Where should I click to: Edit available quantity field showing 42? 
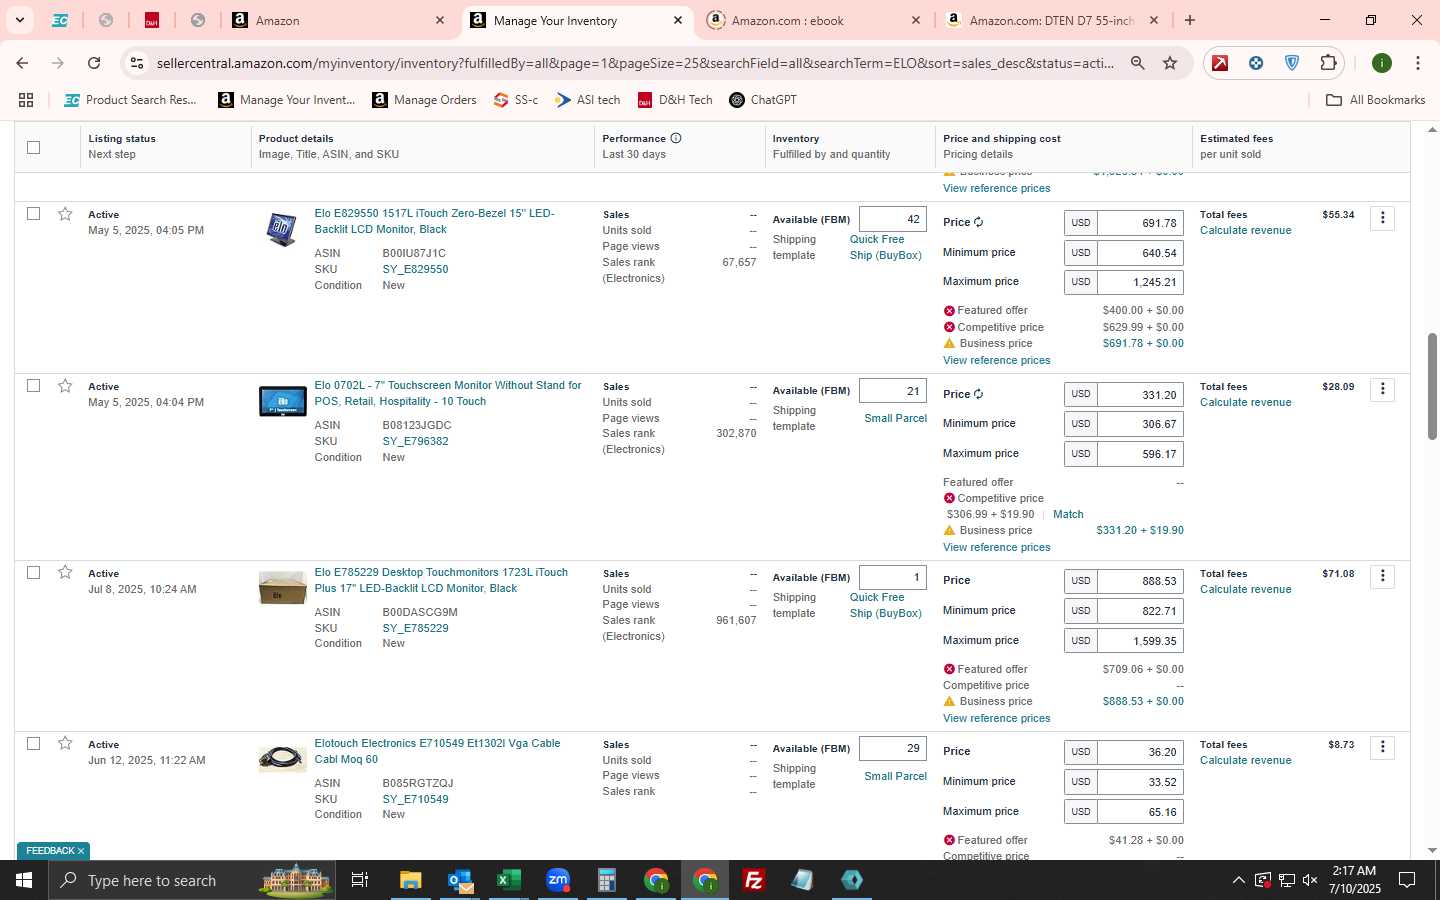point(892,219)
